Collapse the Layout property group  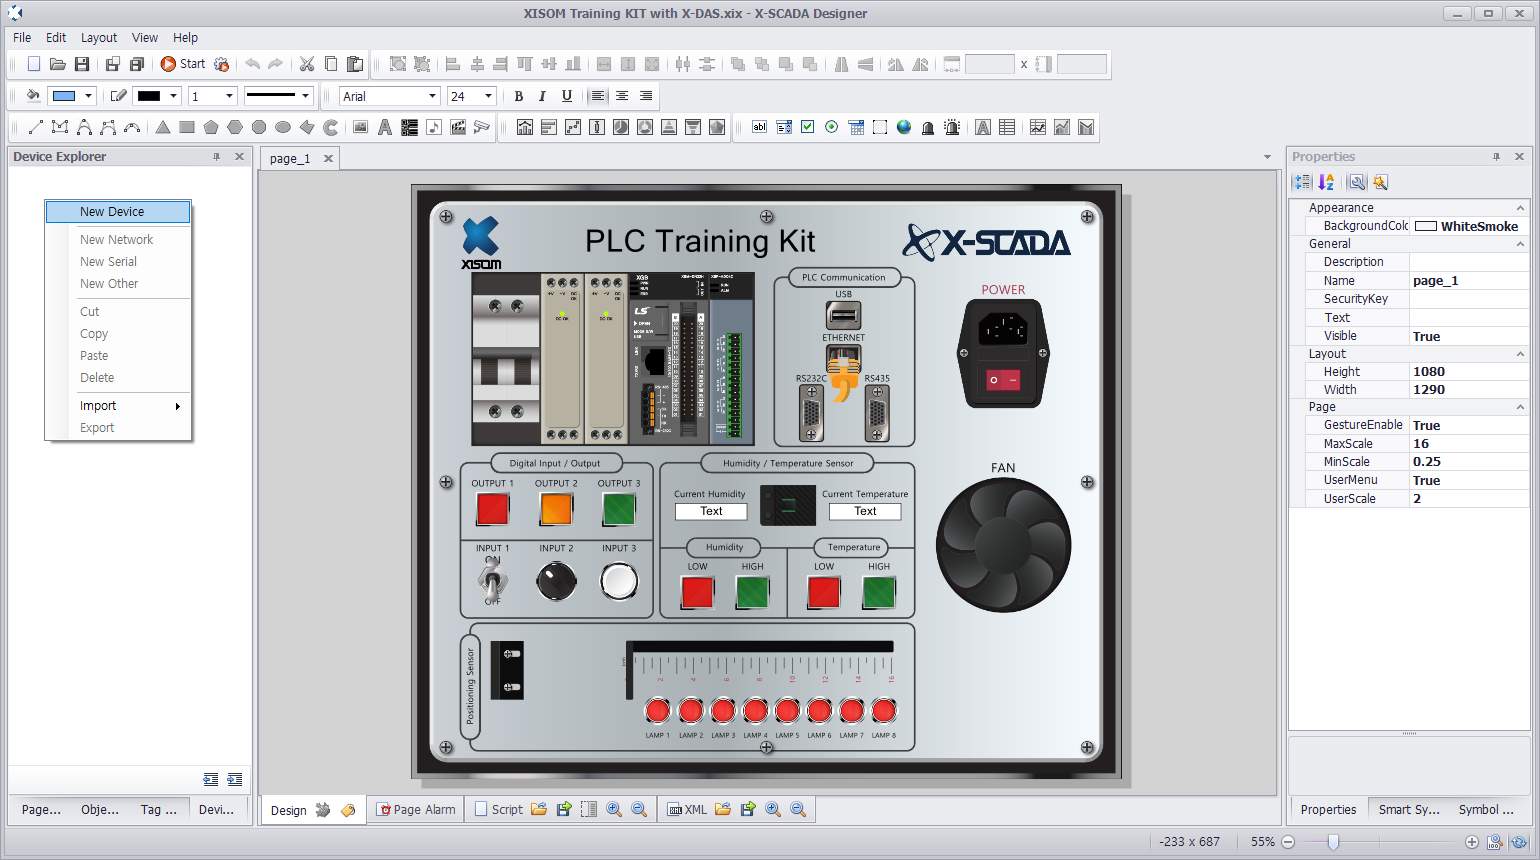(x=1520, y=354)
